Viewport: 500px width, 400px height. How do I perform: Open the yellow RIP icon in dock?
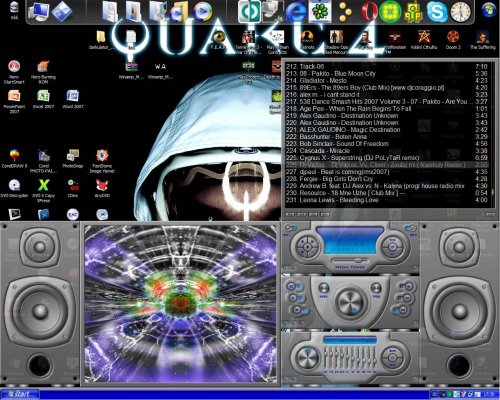point(413,12)
